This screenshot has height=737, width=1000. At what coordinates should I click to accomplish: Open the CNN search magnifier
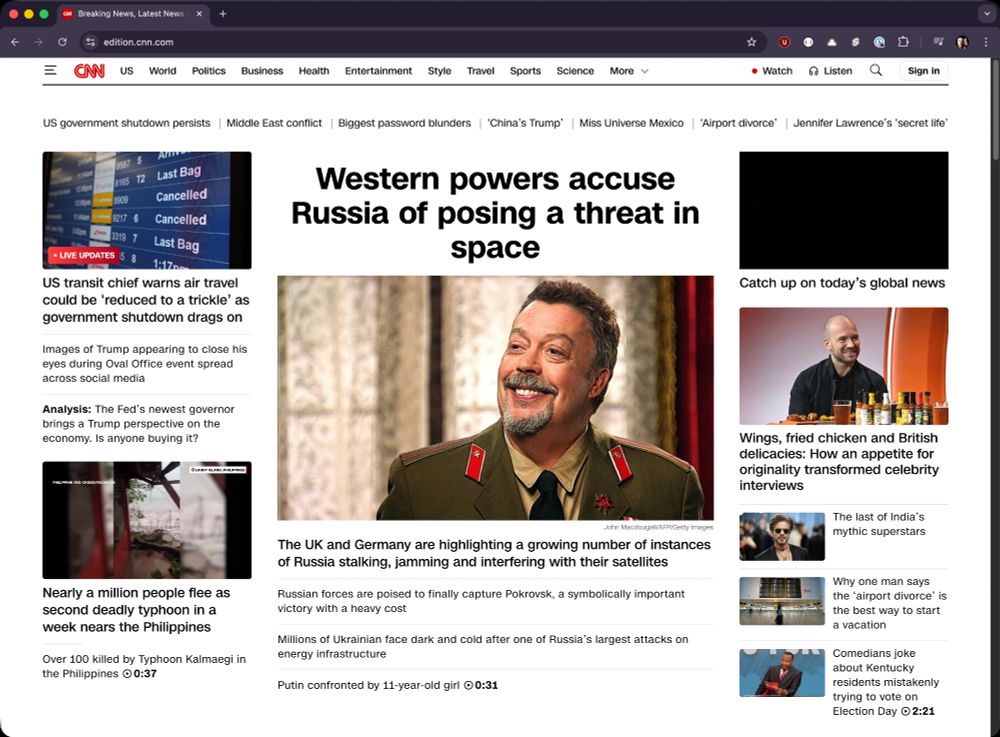click(876, 71)
